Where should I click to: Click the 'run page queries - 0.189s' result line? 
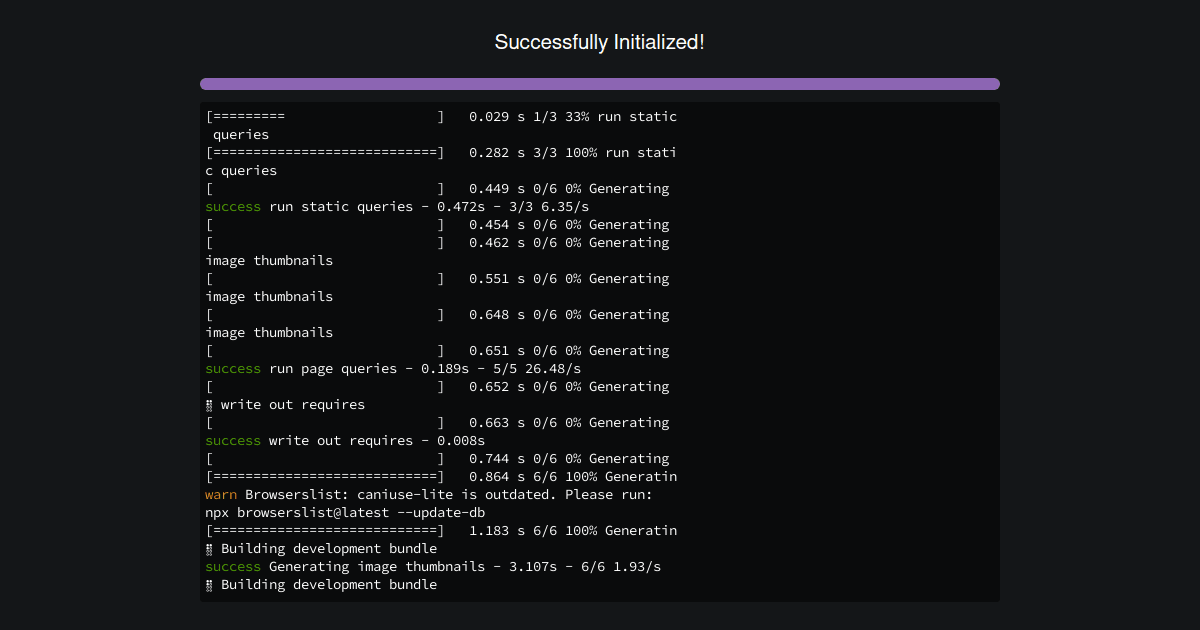pyautogui.click(x=400, y=368)
